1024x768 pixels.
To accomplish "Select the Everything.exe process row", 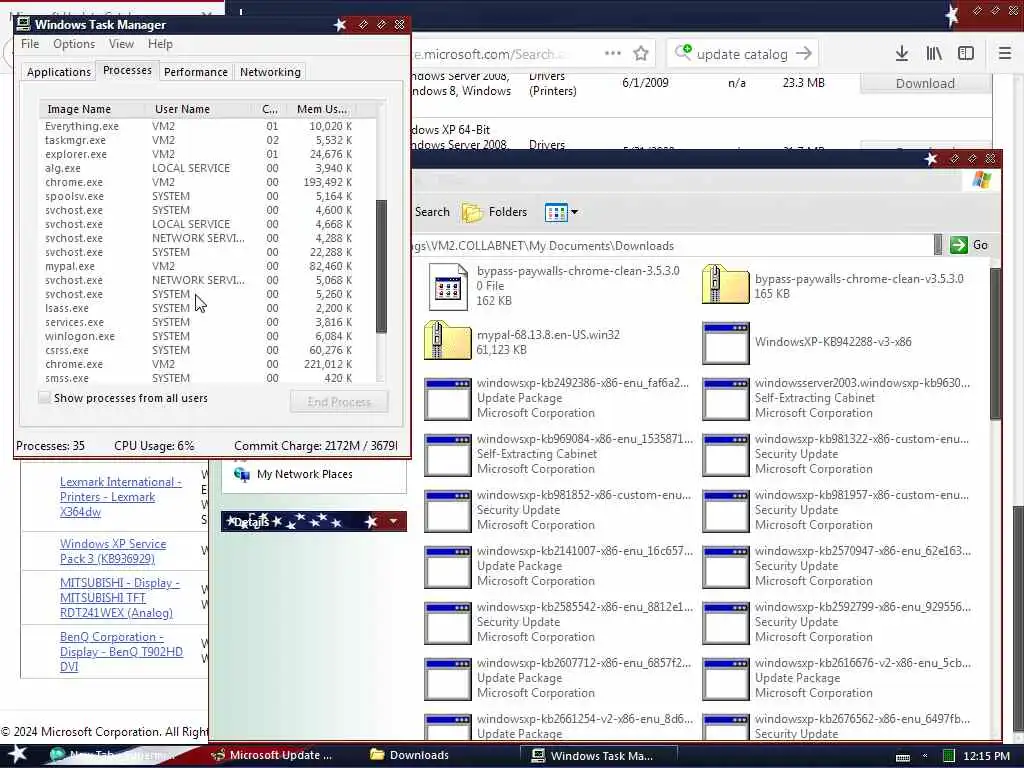I will coord(199,126).
